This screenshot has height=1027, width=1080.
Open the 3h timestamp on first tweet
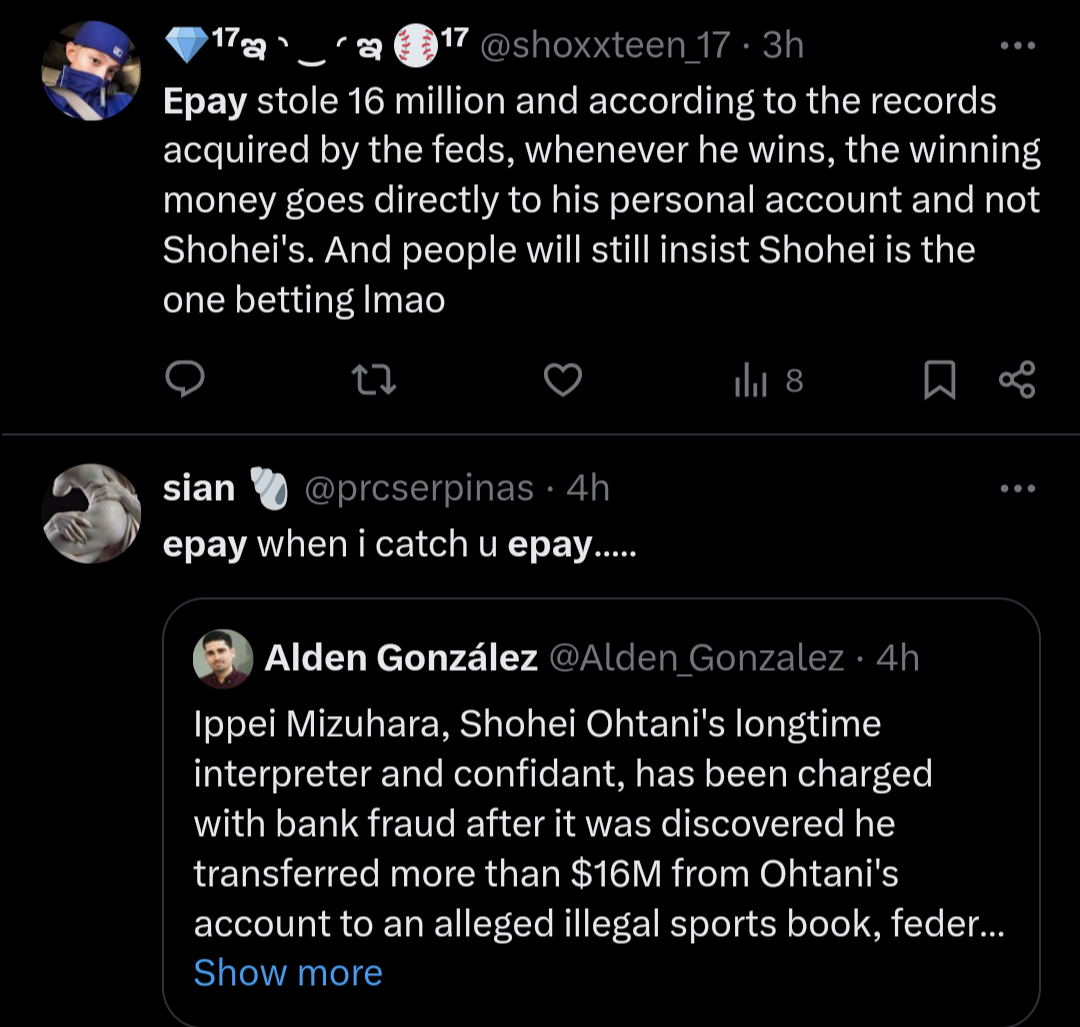(783, 46)
